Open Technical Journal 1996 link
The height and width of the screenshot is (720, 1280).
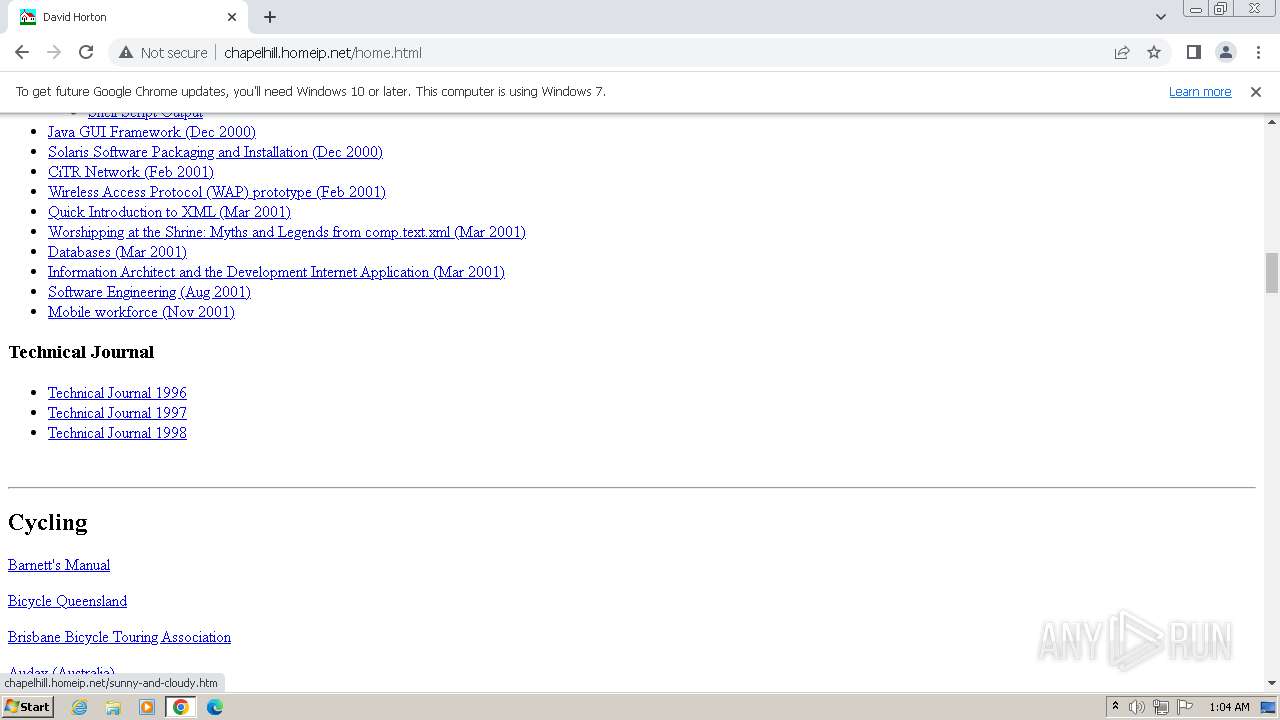[x=117, y=393]
